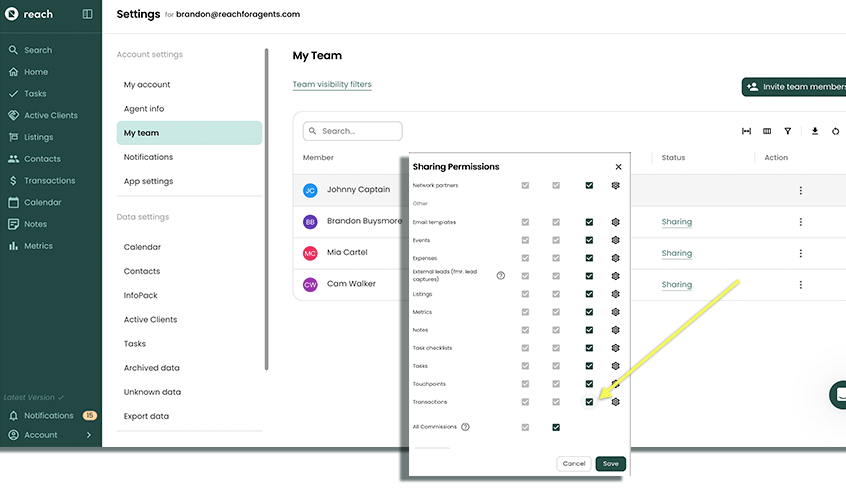Open the gear settings icon for Listings

pos(616,294)
